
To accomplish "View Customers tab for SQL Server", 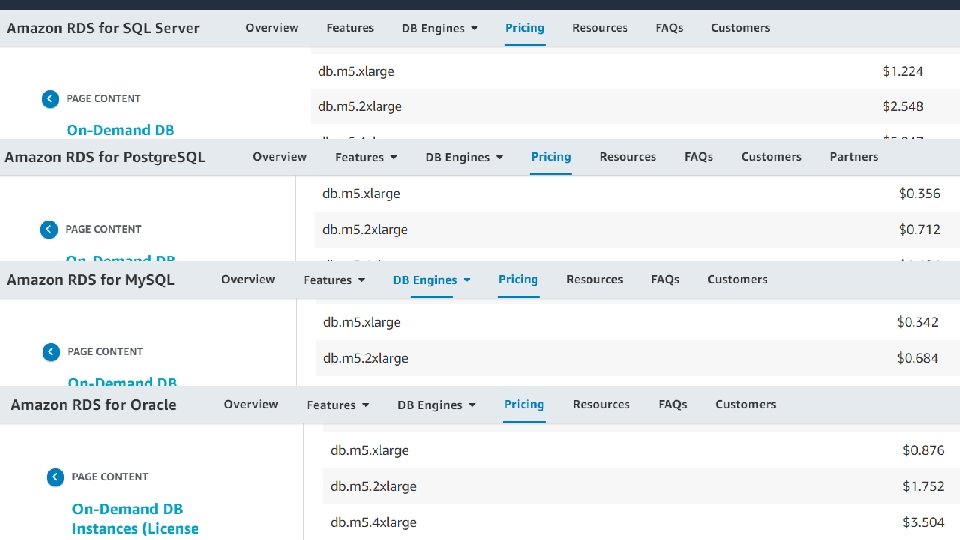I will click(740, 28).
